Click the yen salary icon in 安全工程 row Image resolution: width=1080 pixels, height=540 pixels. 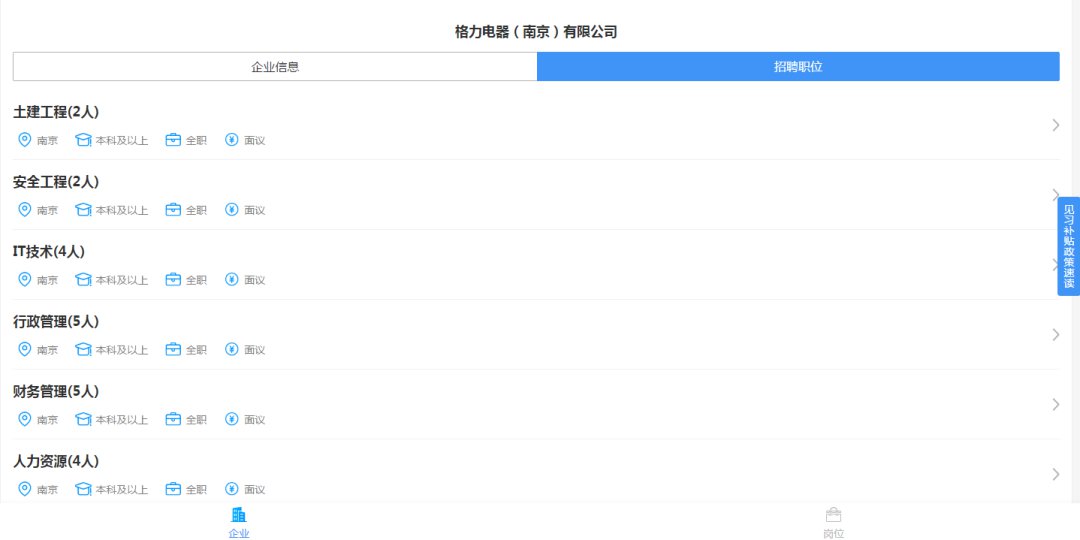point(232,209)
